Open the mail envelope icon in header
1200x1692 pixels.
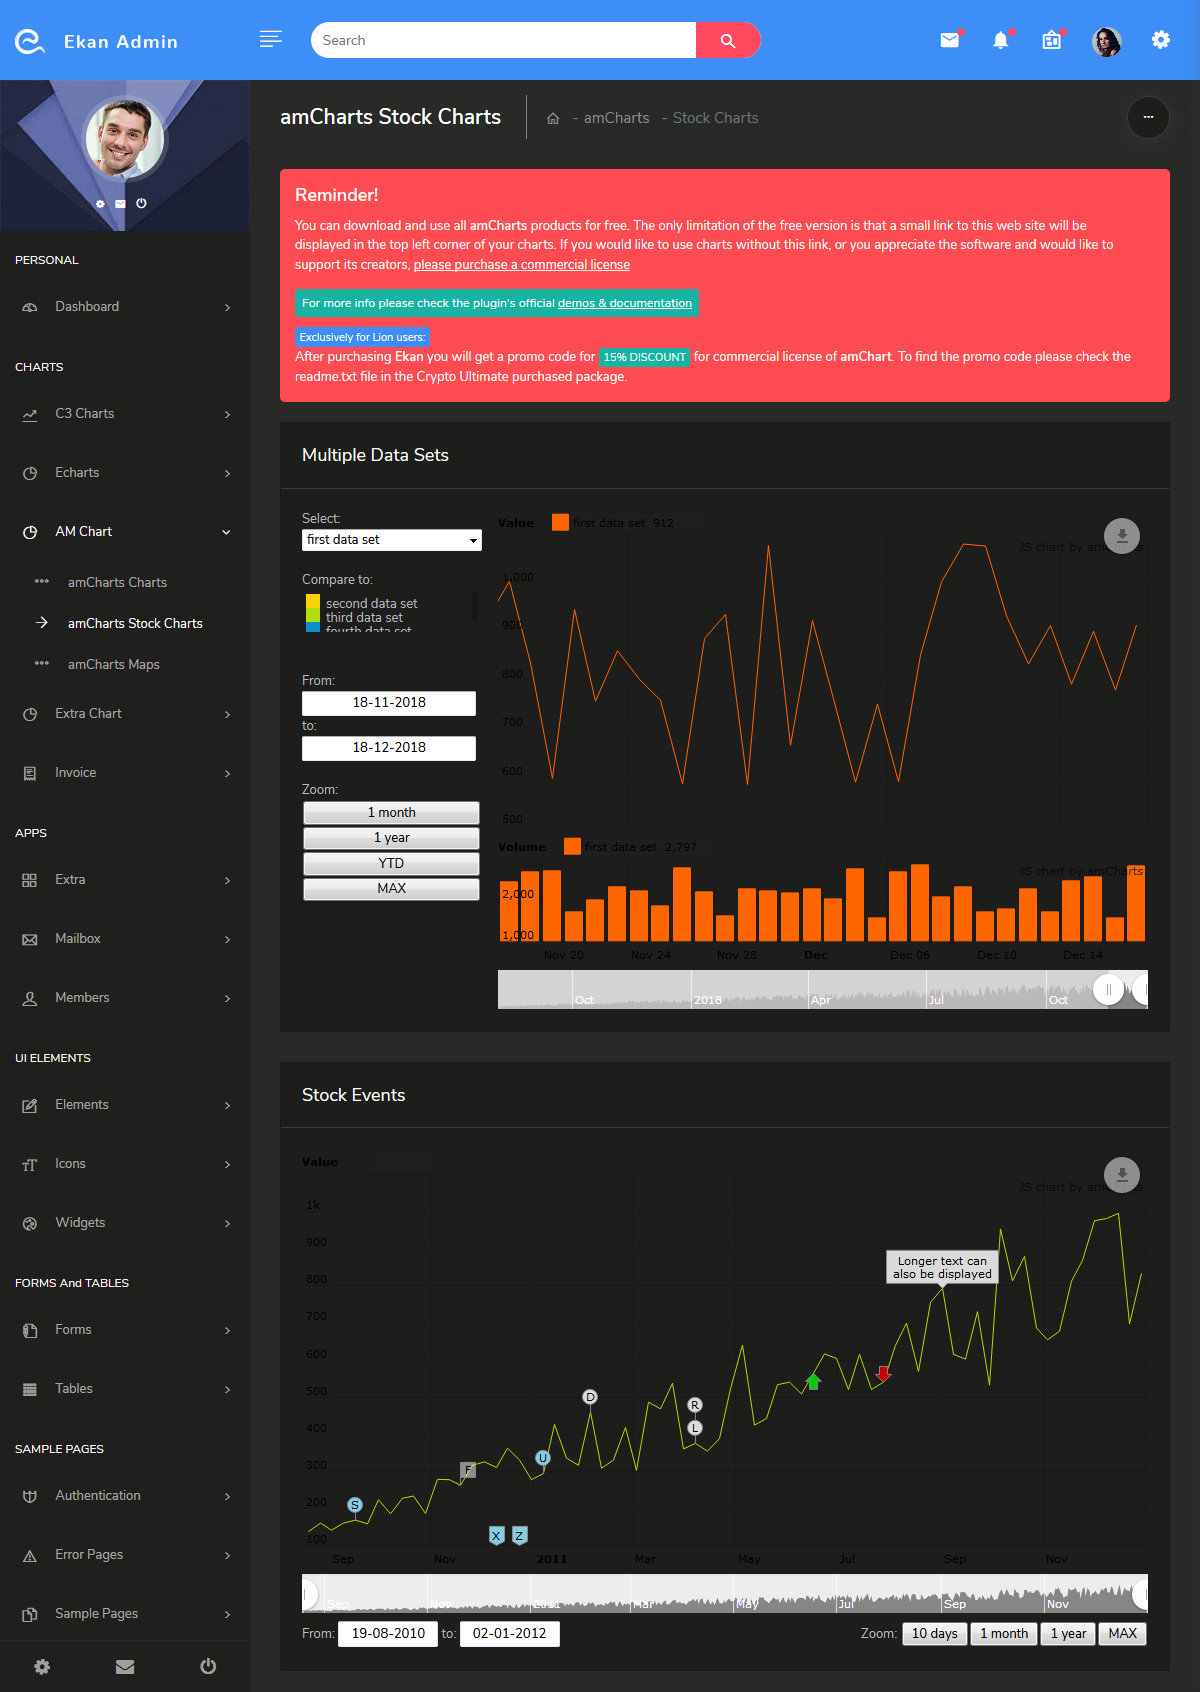coord(950,40)
